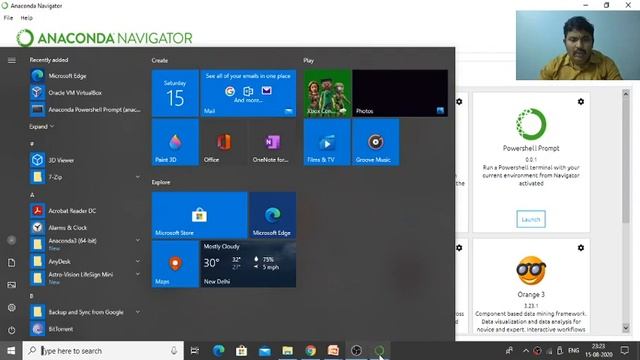Open Microsoft Store tile

(200, 215)
